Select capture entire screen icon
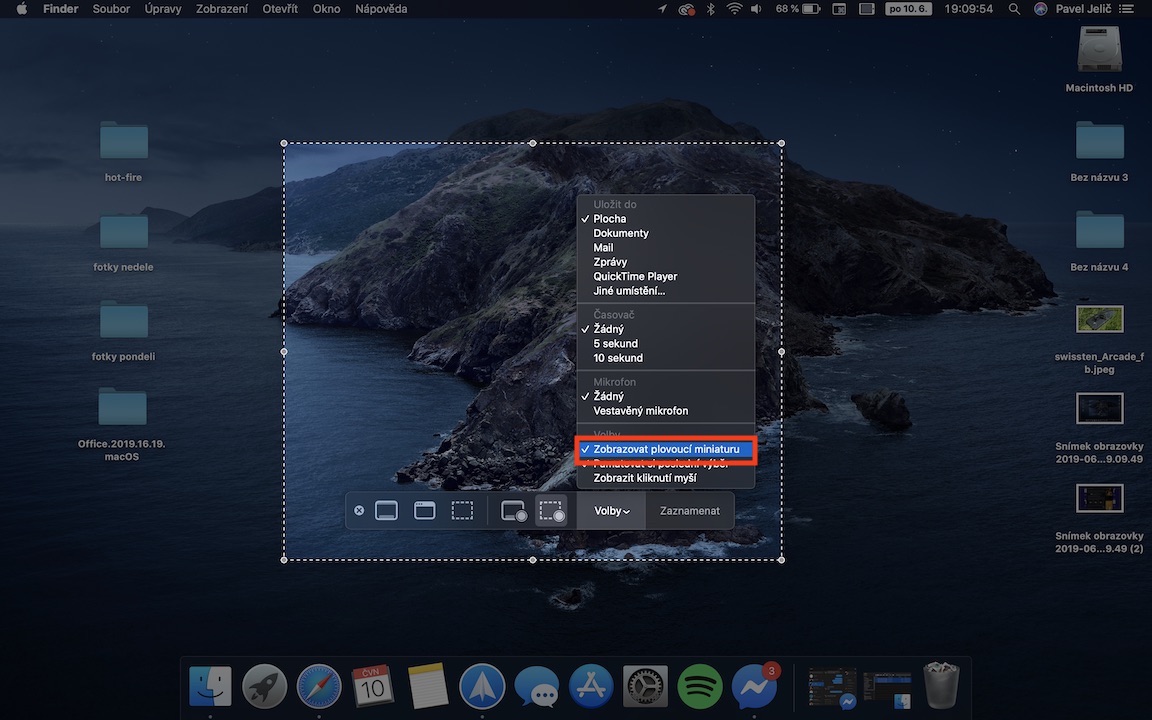 (x=386, y=511)
